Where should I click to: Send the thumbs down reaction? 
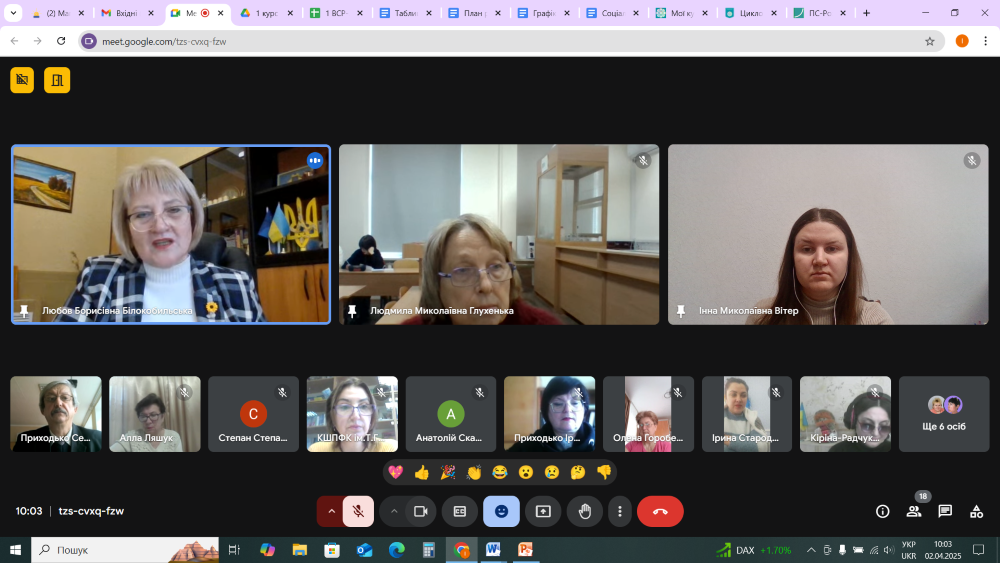coord(604,472)
